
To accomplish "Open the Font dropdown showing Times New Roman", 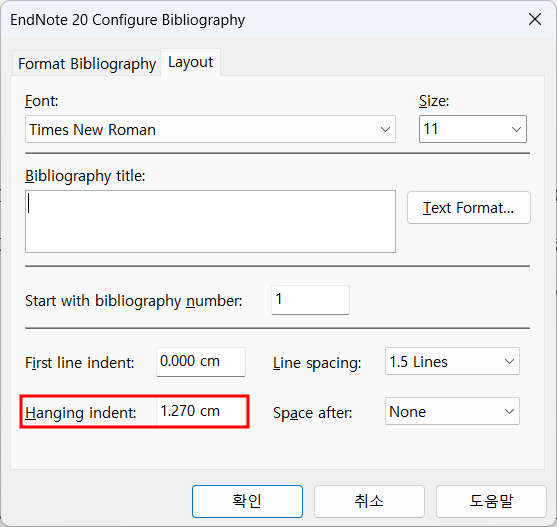I will 210,129.
